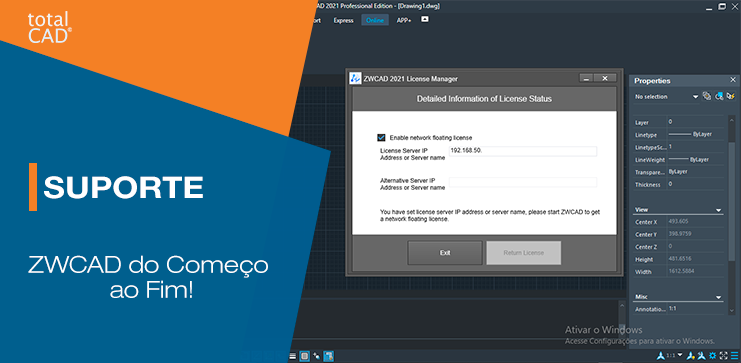This screenshot has height=363, width=741.
Task: Open the Express ribbon tab
Action: (344, 20)
